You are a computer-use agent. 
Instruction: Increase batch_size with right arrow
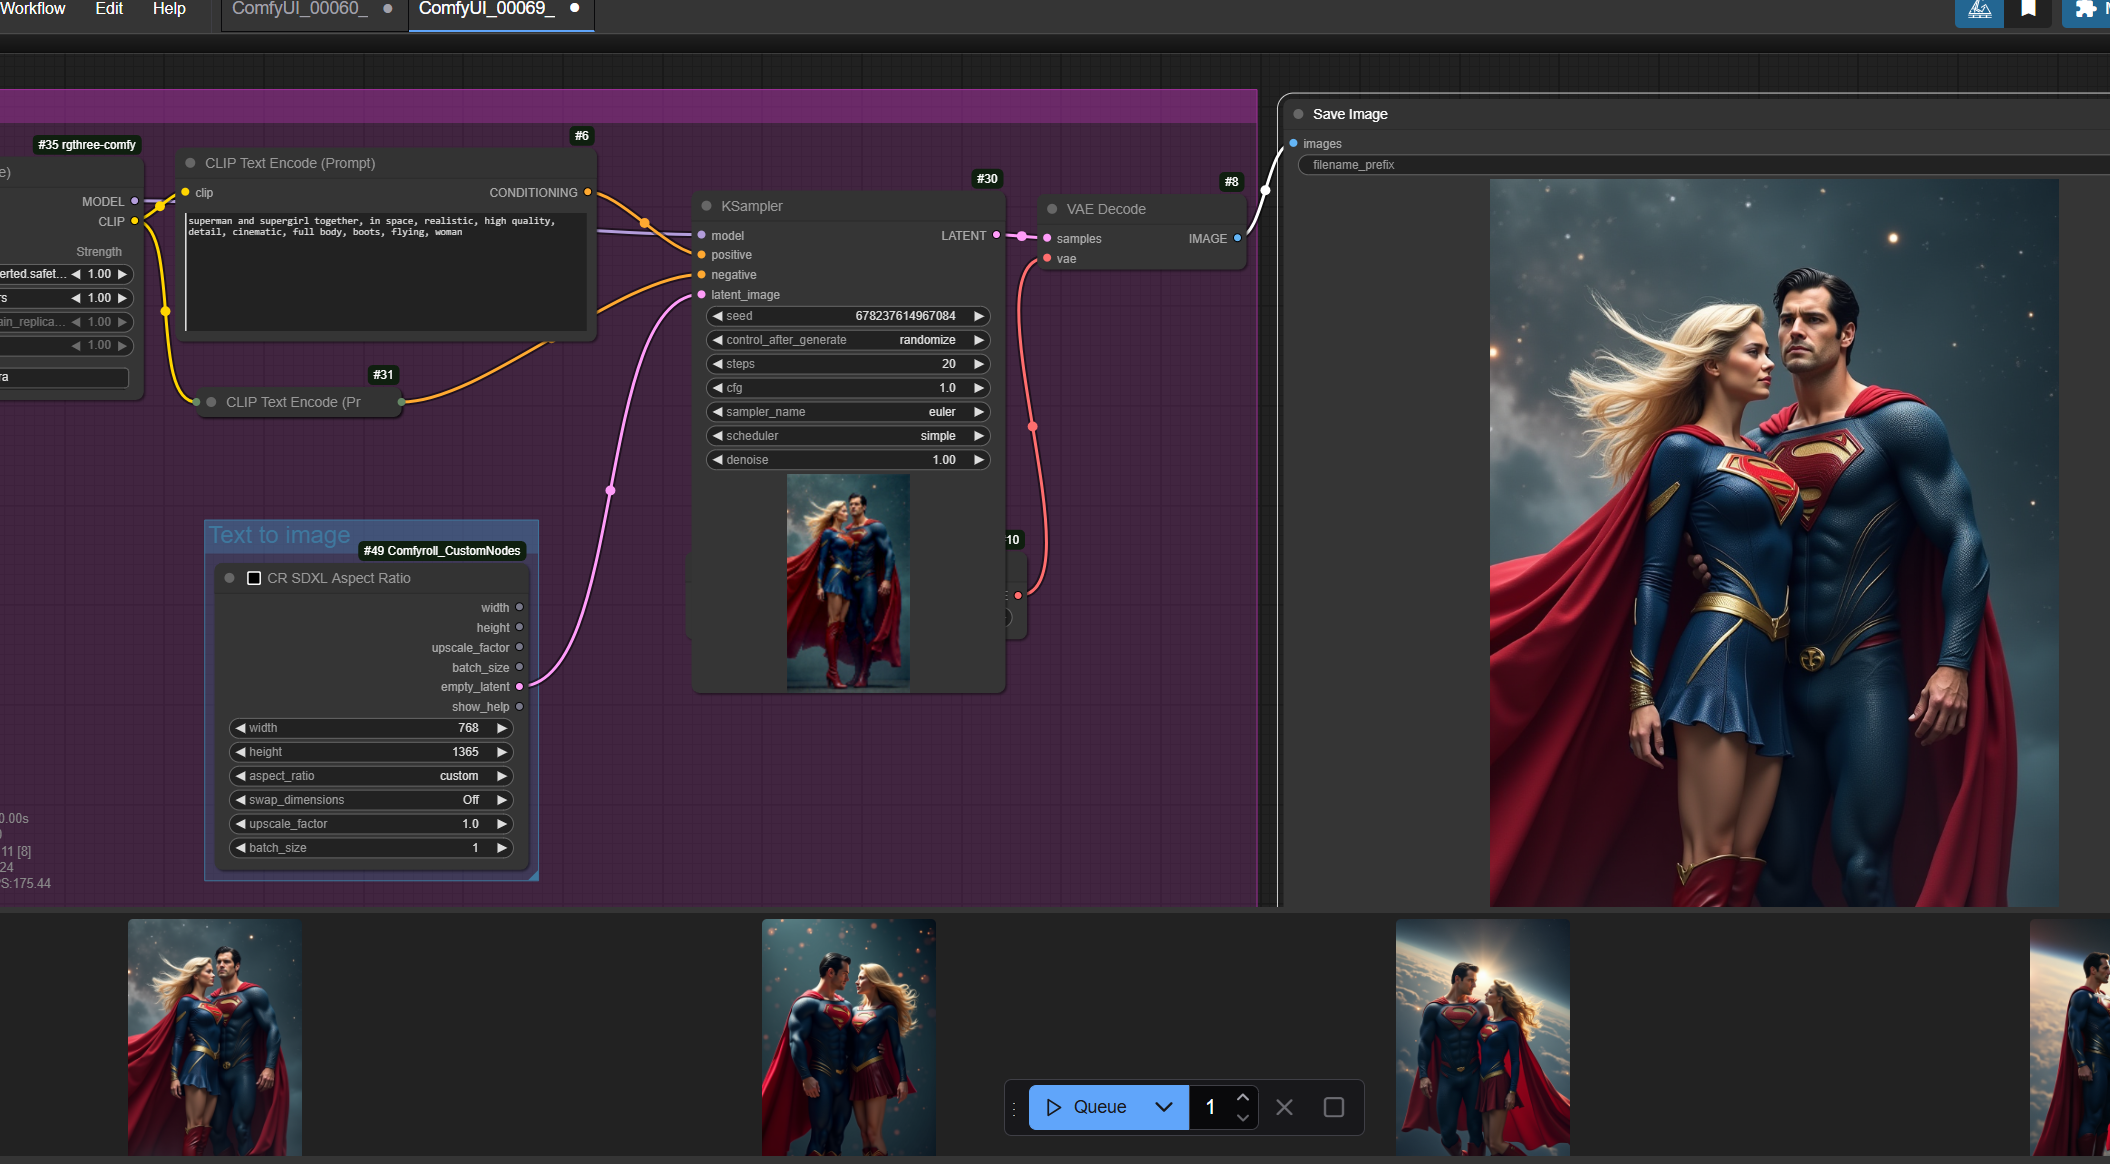tap(502, 848)
